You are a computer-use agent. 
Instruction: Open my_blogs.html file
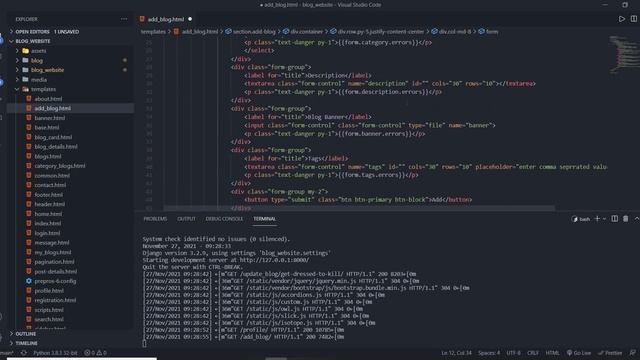(53, 252)
